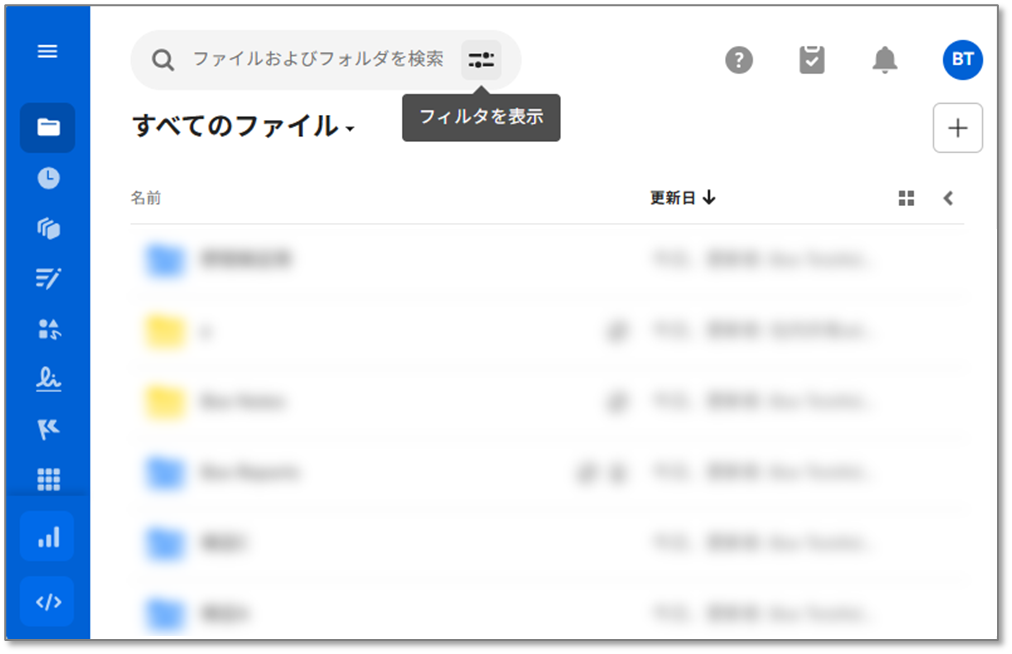Sort by the 更新日 column header
This screenshot has height=654, width=1012.
(682, 198)
